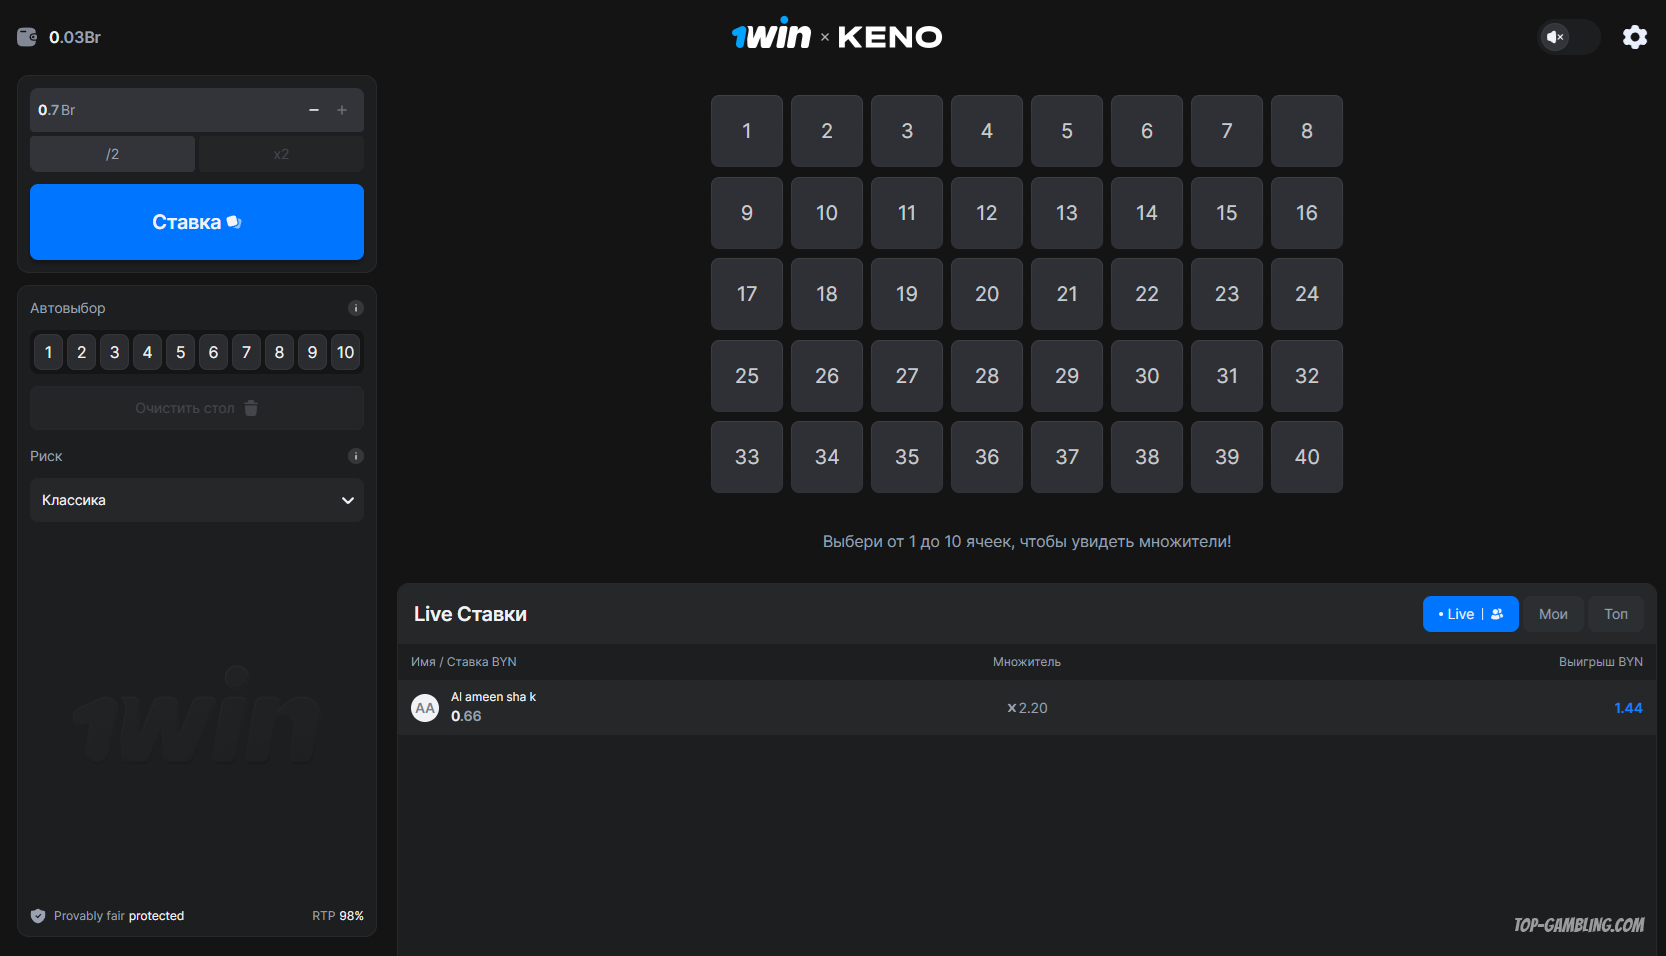Clear the table with Очистить стол
The height and width of the screenshot is (956, 1666).
(197, 408)
